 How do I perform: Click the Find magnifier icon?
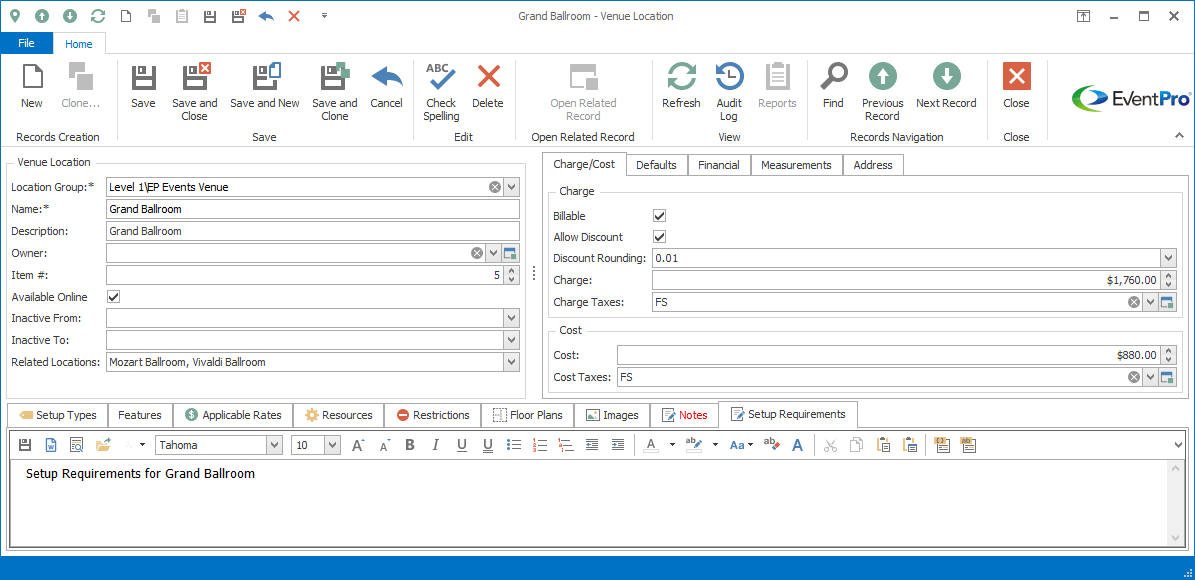click(x=833, y=78)
